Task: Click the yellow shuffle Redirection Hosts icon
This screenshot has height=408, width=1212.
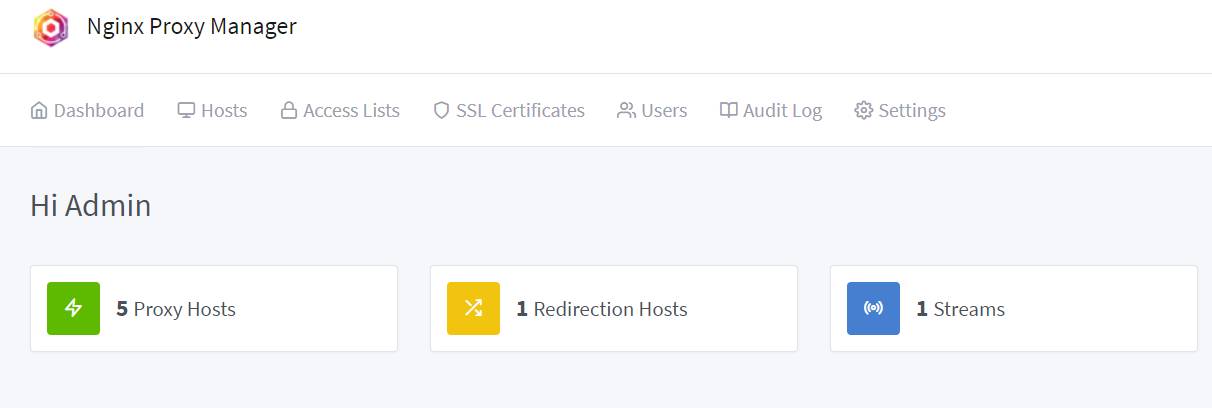Action: point(473,309)
